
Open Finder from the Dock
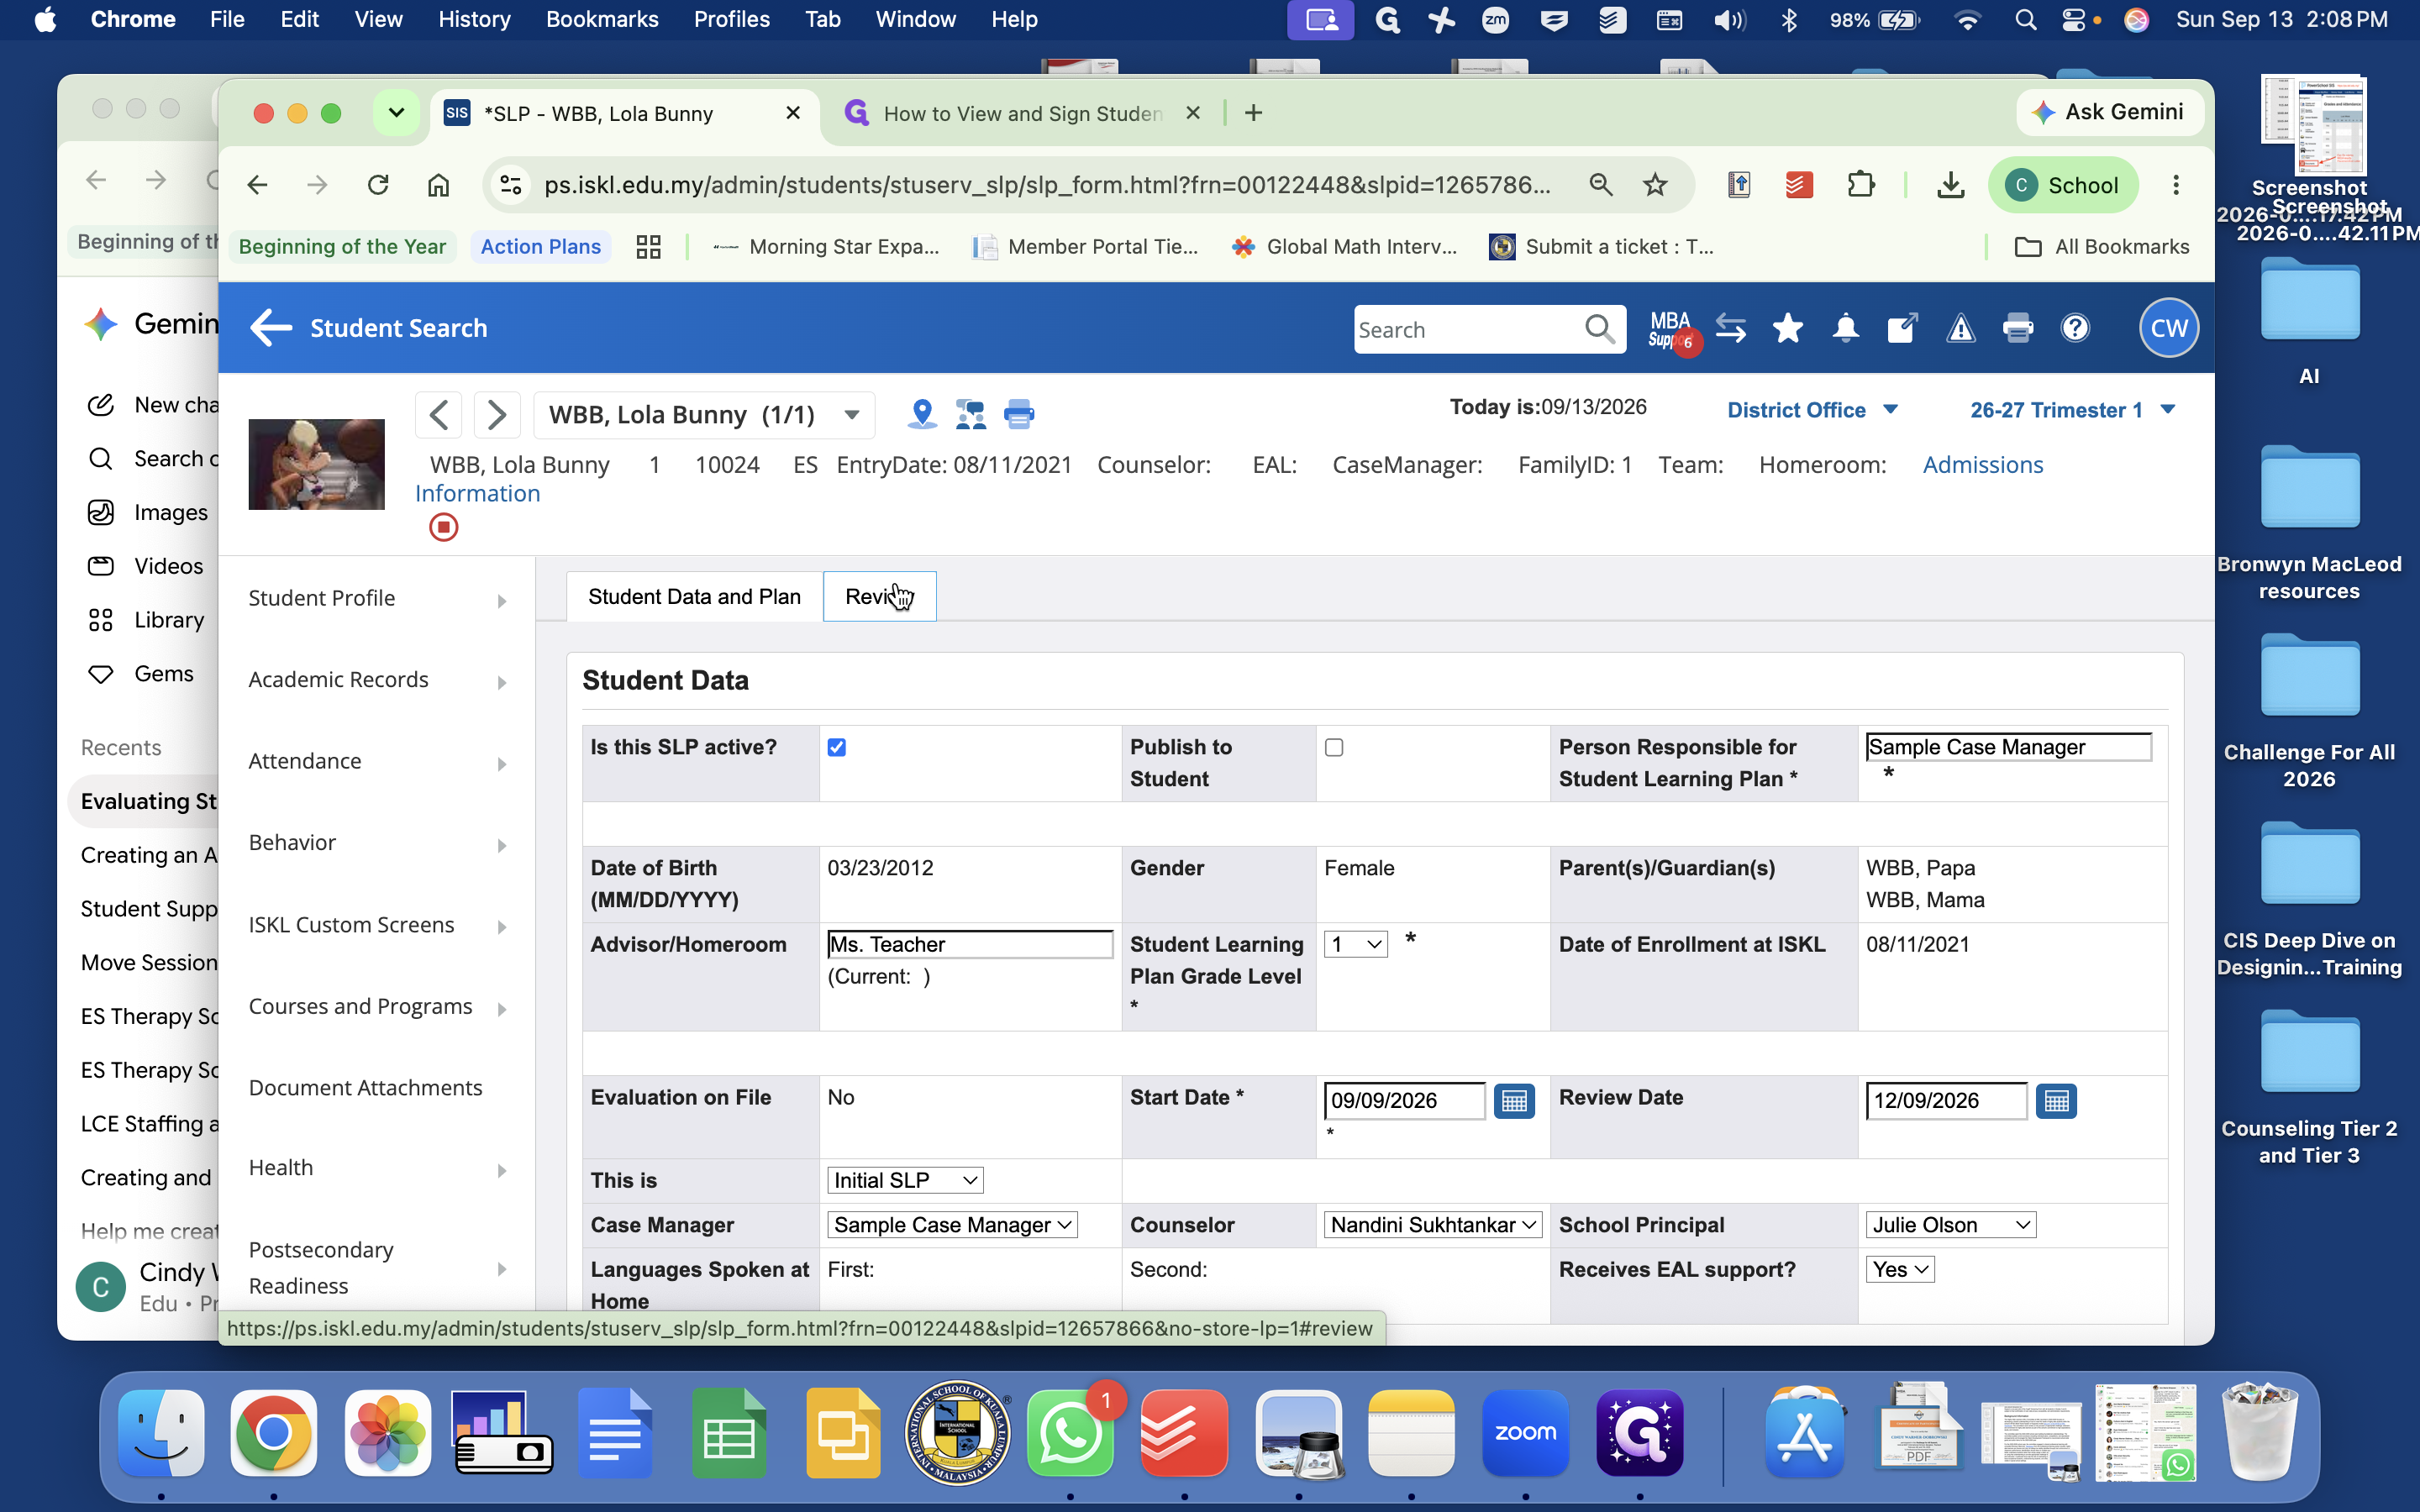coord(161,1433)
